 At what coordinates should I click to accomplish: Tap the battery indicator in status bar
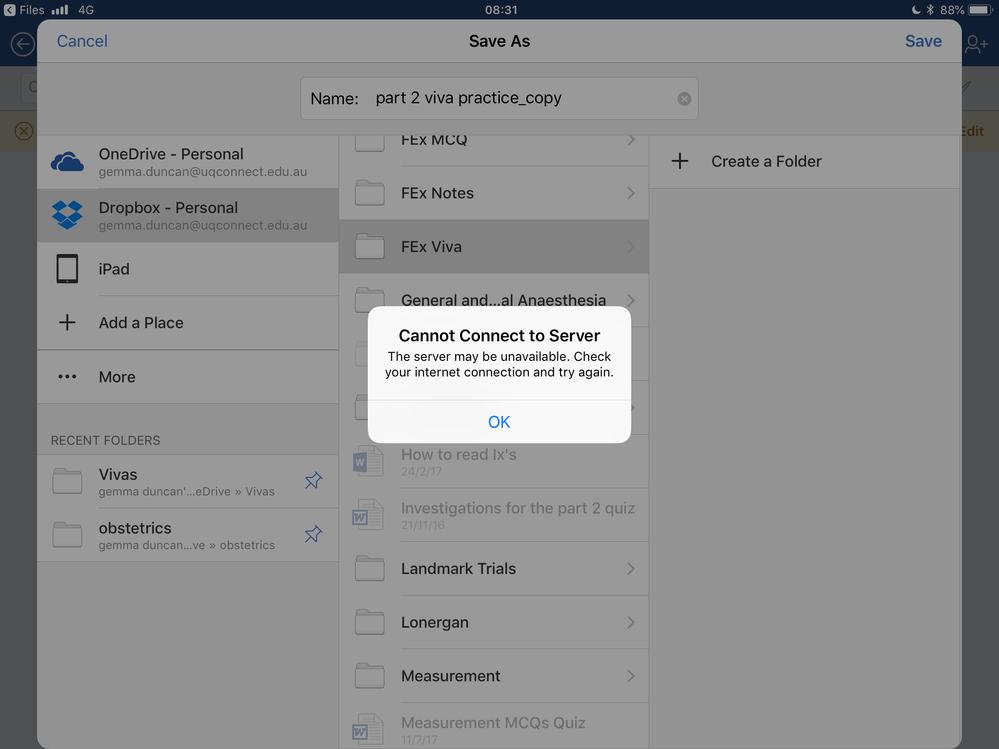click(x=981, y=10)
